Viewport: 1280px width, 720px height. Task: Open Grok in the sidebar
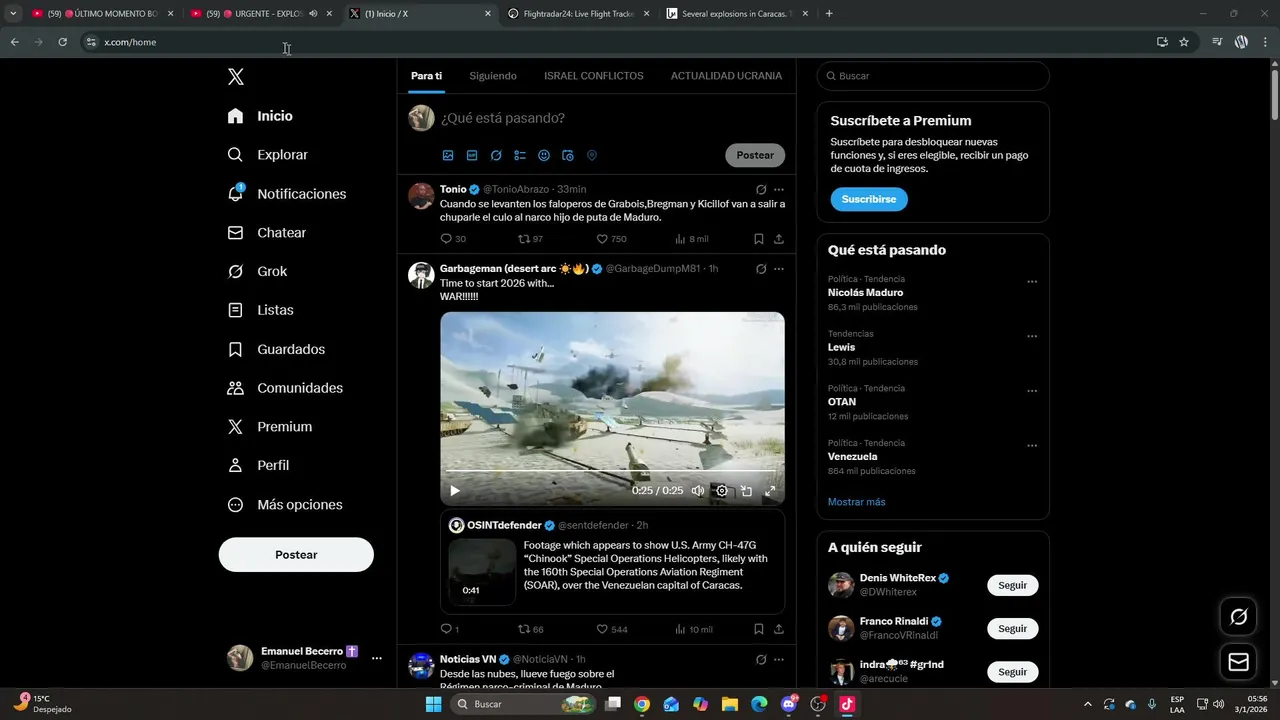257,271
